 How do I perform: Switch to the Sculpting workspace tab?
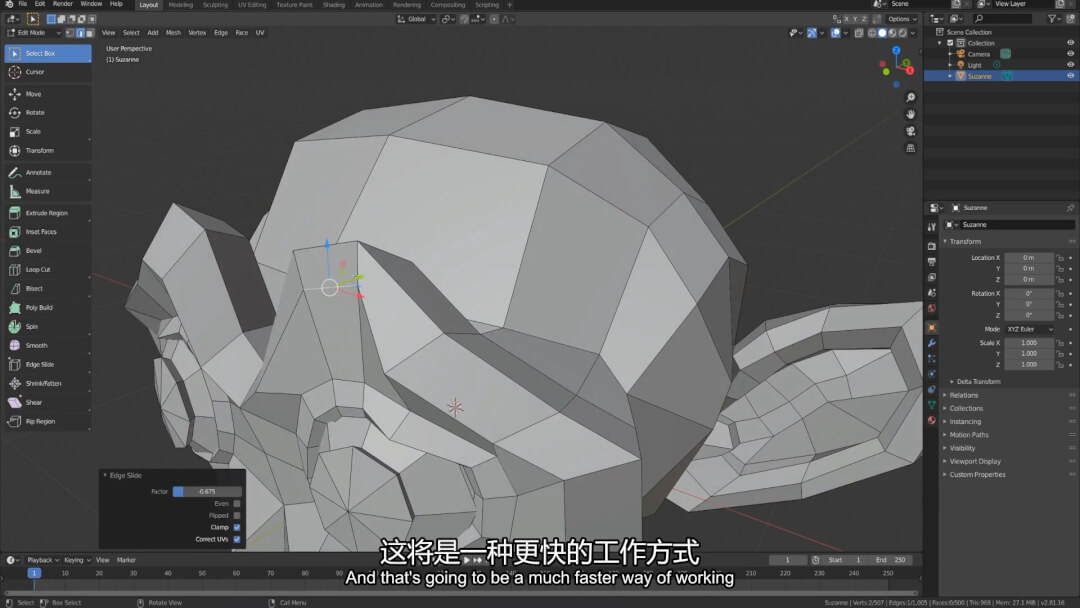point(215,5)
